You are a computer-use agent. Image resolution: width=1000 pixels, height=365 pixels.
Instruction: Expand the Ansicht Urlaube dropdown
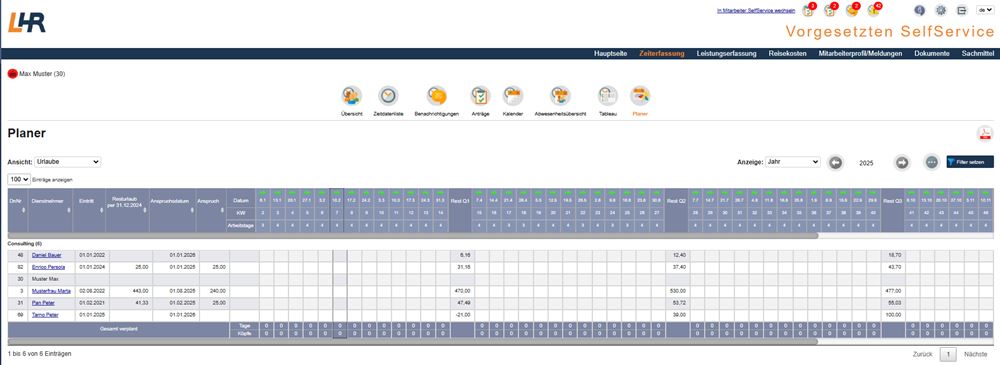coord(68,162)
